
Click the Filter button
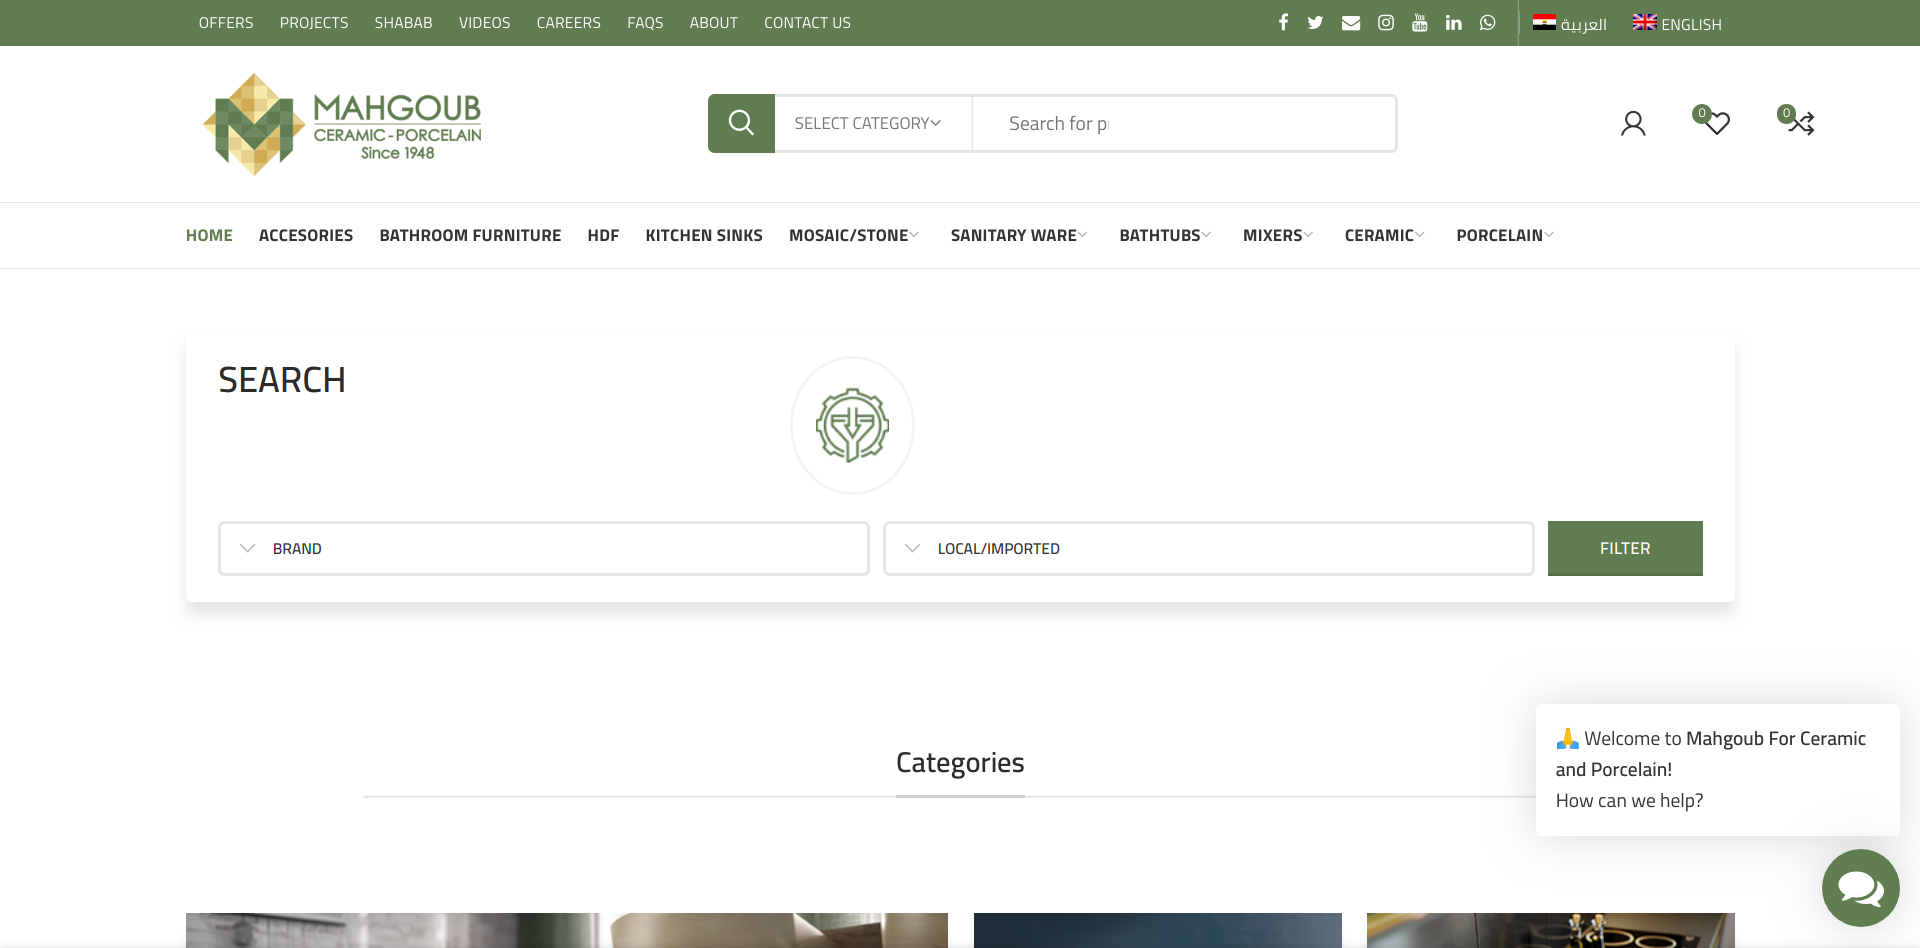(1625, 548)
